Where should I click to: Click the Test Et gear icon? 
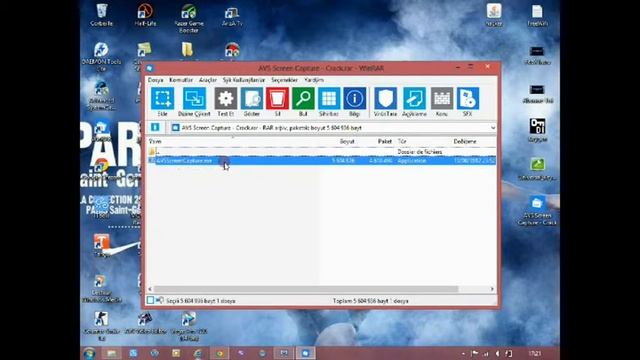coord(226,98)
